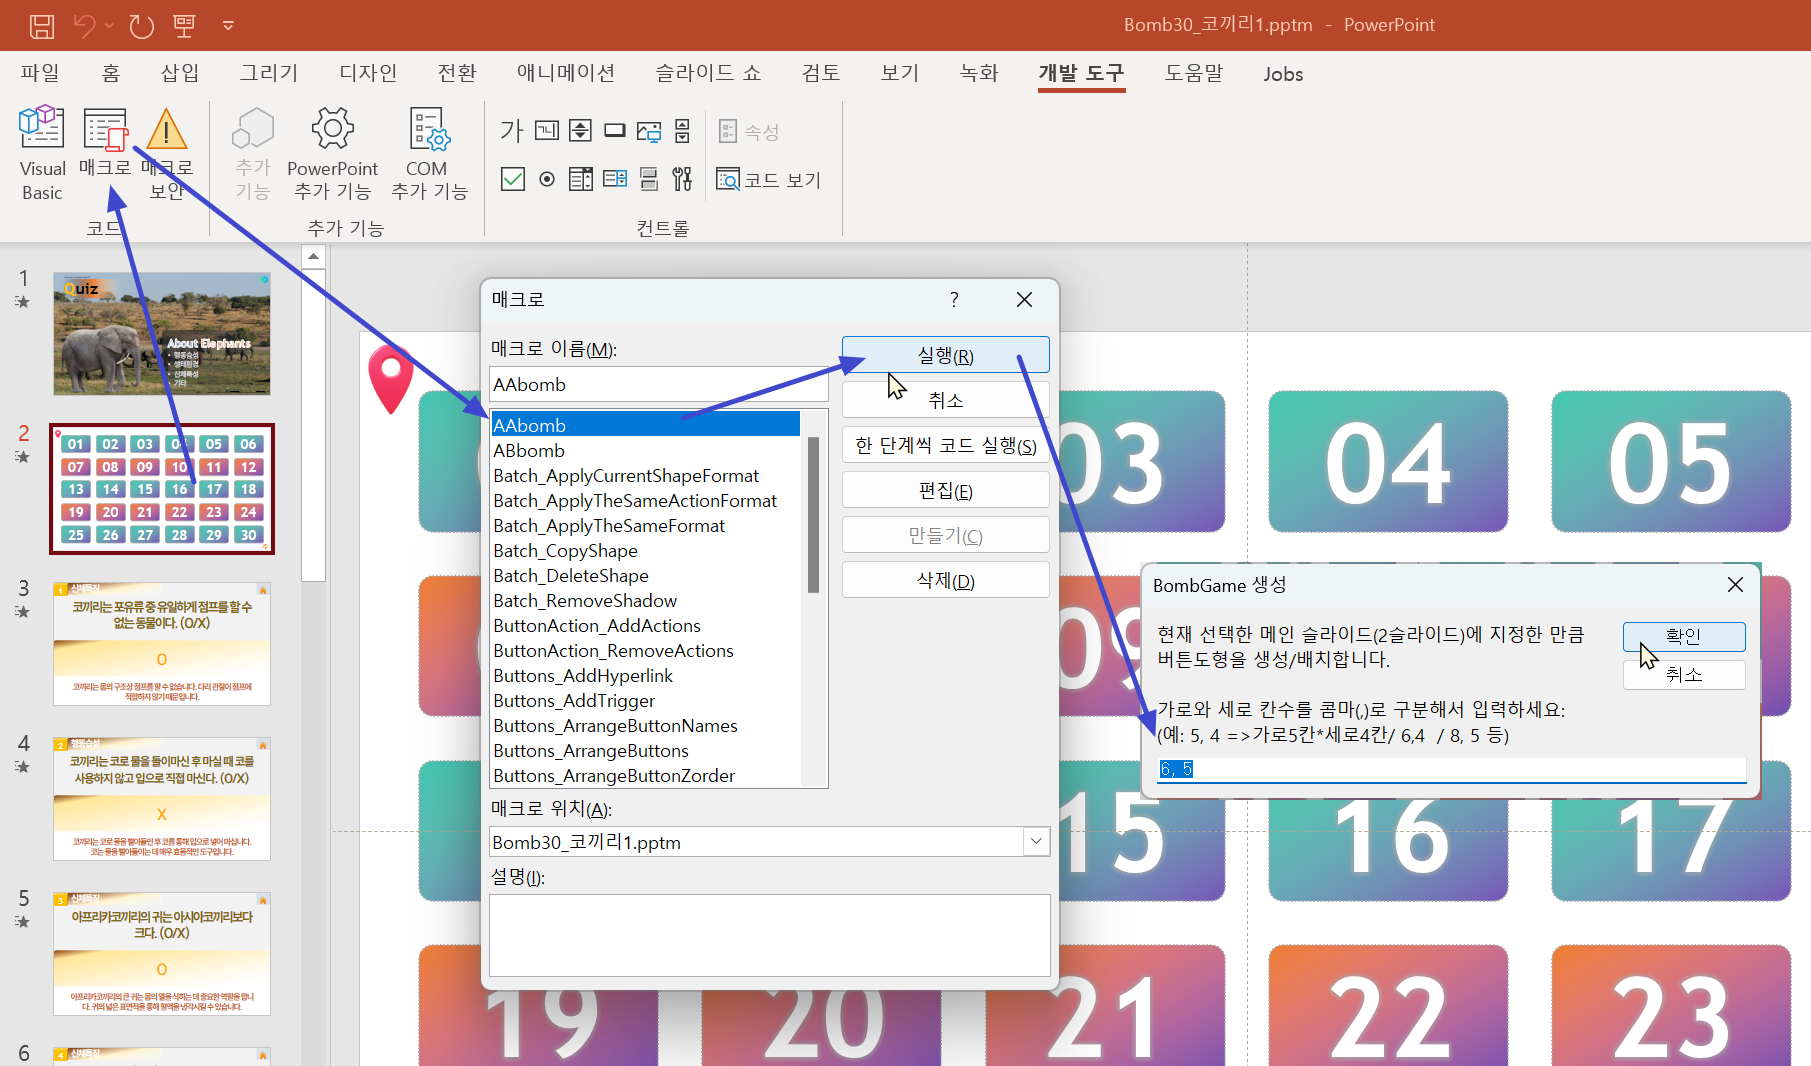The height and width of the screenshot is (1066, 1811).
Task: Insert a Label (가) control
Action: click(x=511, y=131)
